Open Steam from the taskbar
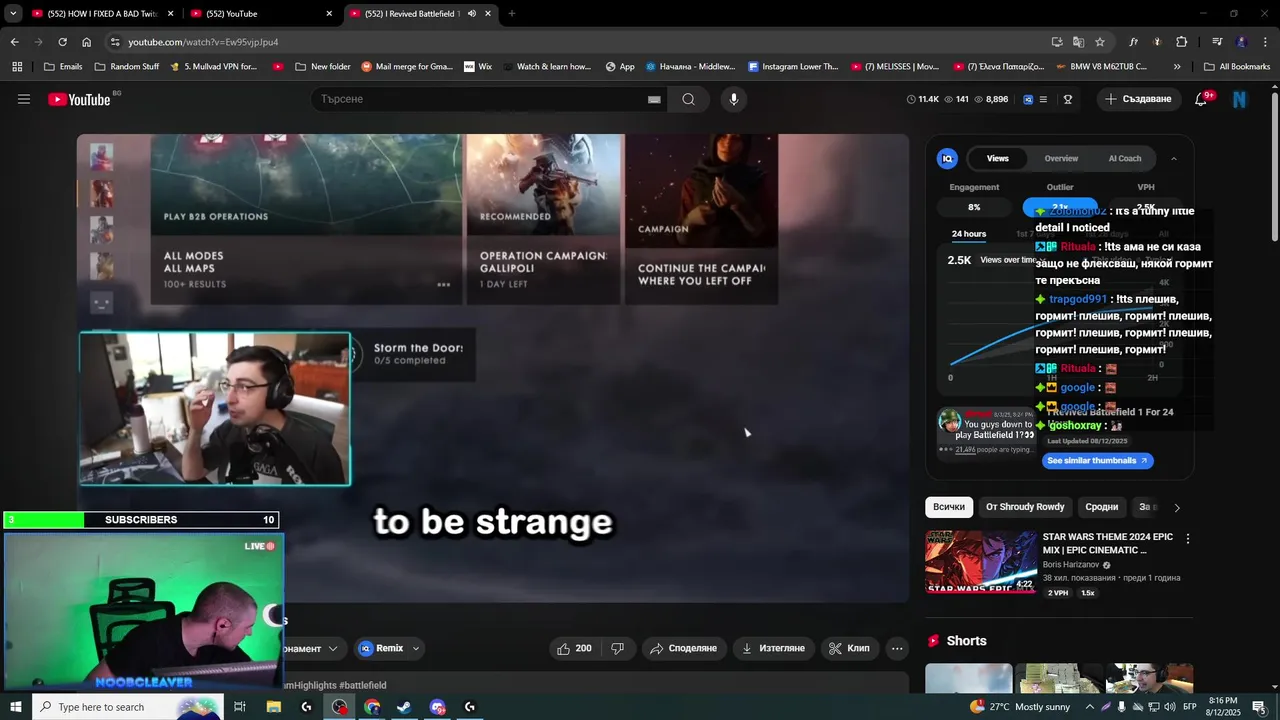The height and width of the screenshot is (720, 1280). pyautogui.click(x=404, y=707)
